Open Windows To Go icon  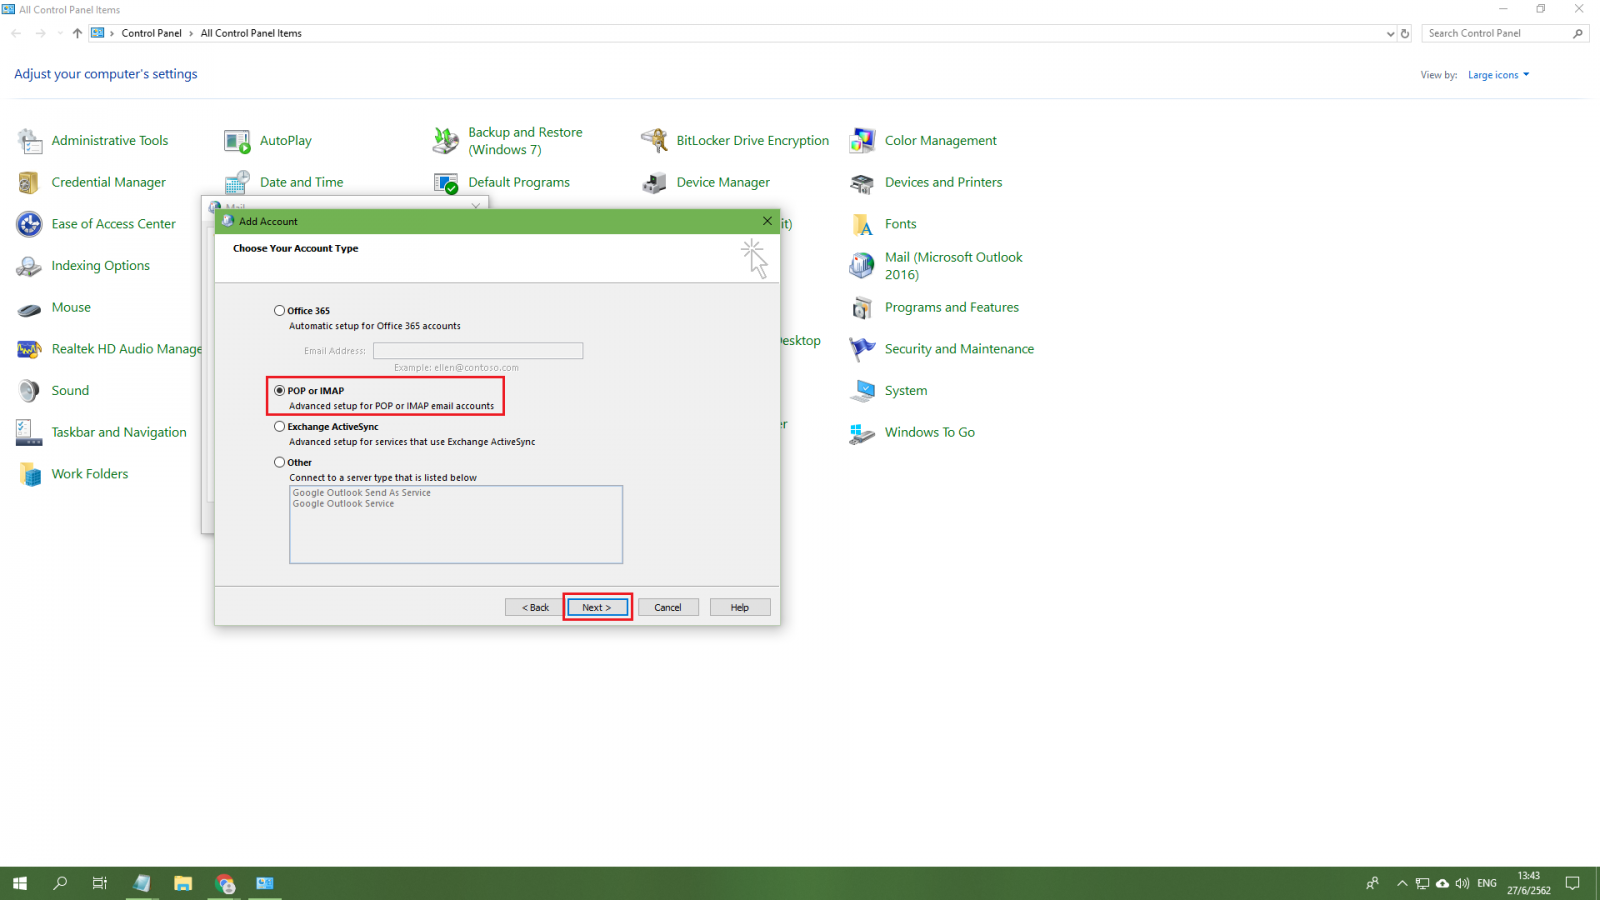pos(862,433)
